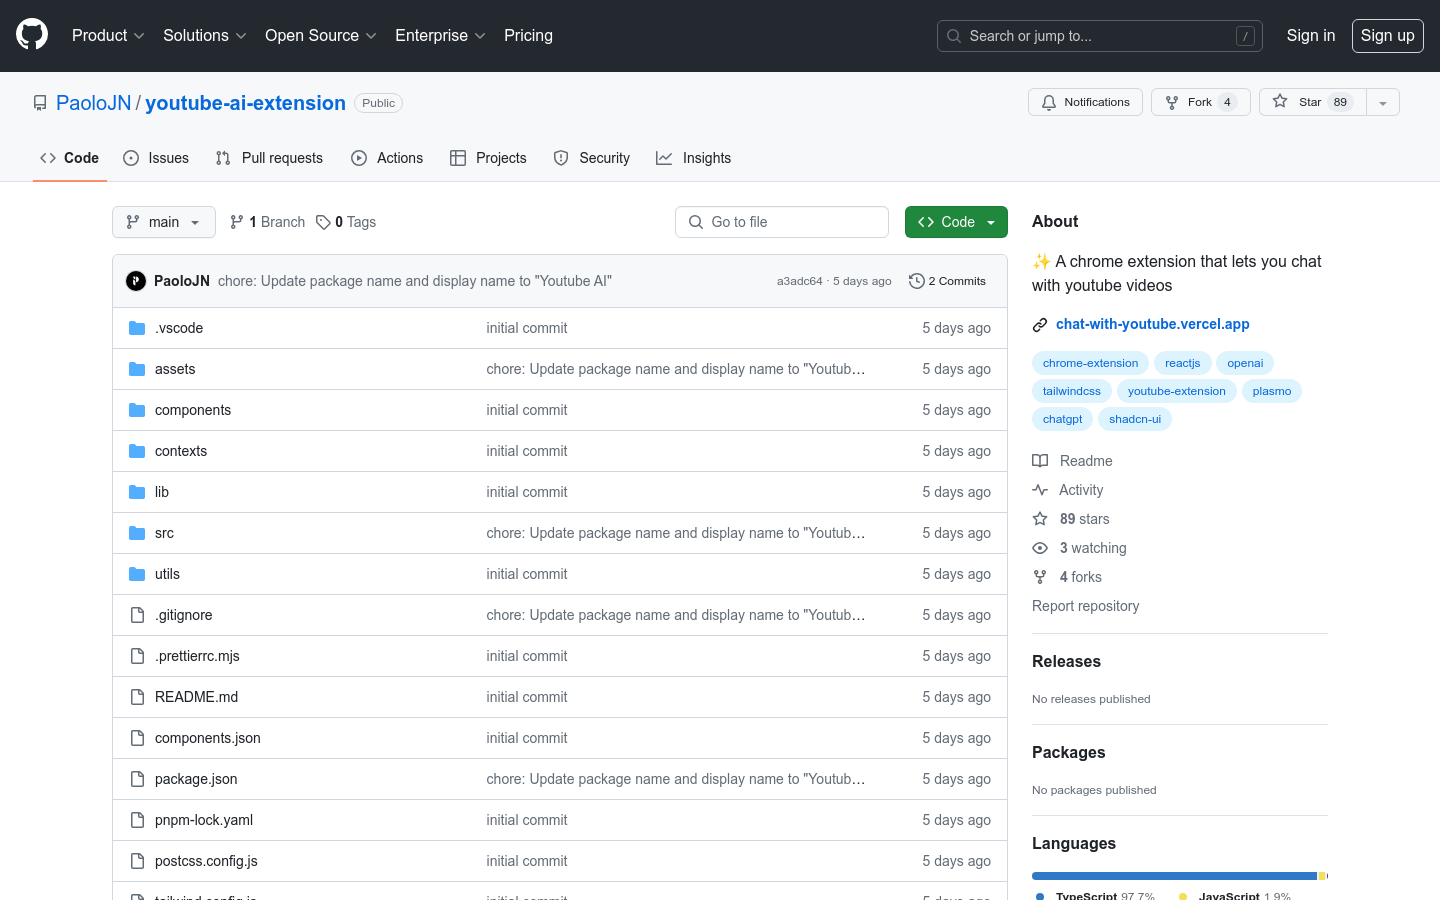Click the Go to file input
The image size is (1440, 900).
[x=782, y=222]
